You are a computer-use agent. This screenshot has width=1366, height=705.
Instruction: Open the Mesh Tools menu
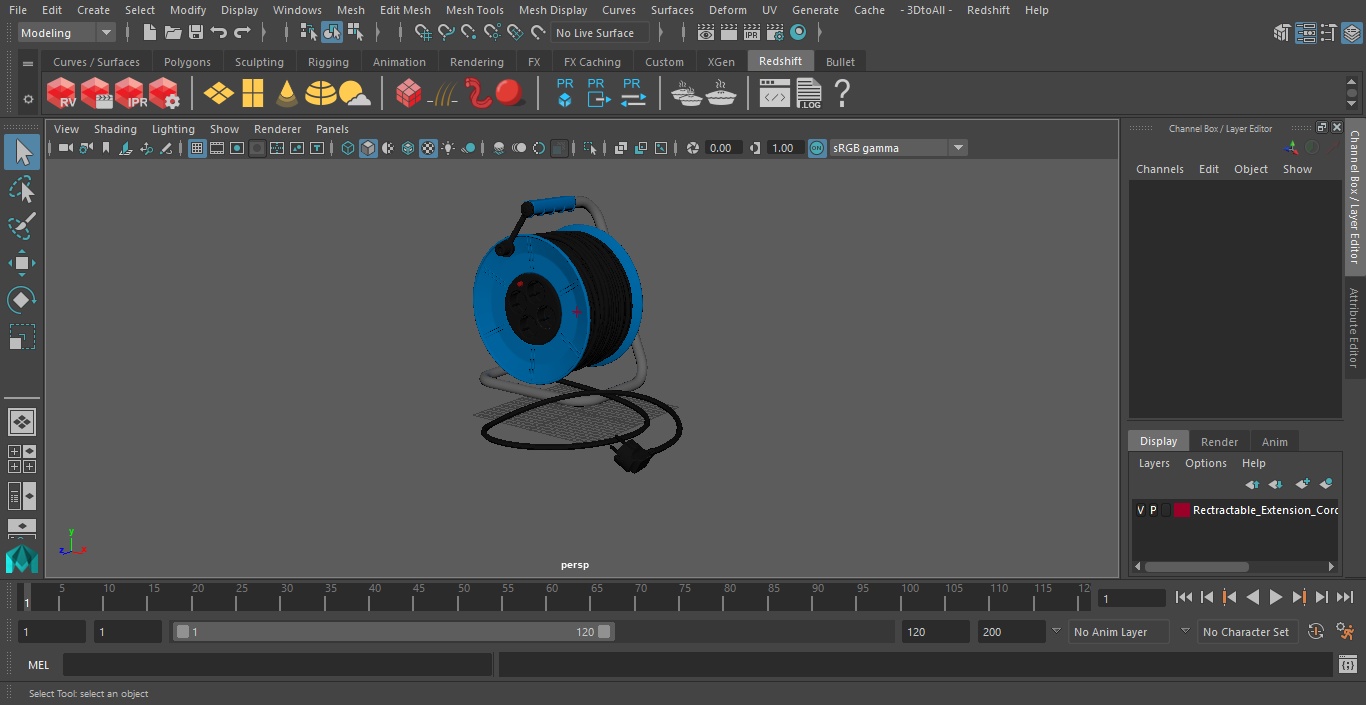[x=474, y=10]
